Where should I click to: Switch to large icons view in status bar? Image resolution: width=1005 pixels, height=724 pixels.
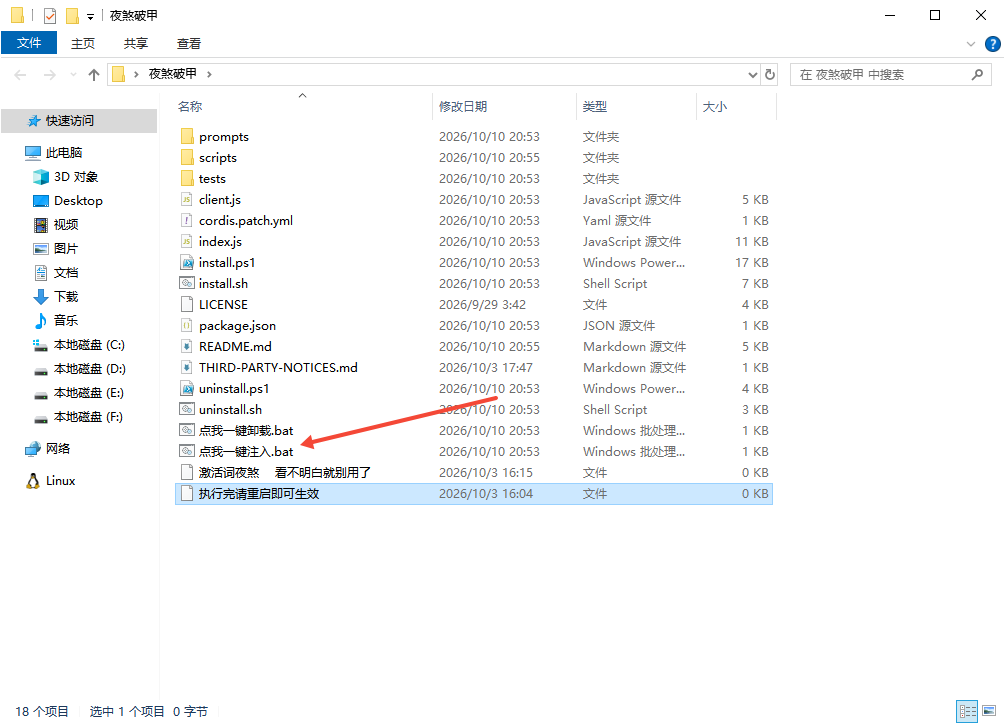pyautogui.click(x=989, y=711)
